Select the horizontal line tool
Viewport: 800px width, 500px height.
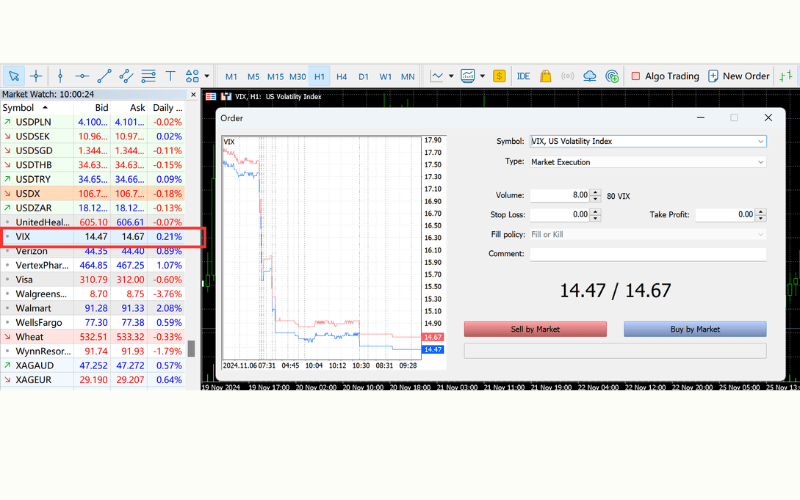(x=82, y=76)
